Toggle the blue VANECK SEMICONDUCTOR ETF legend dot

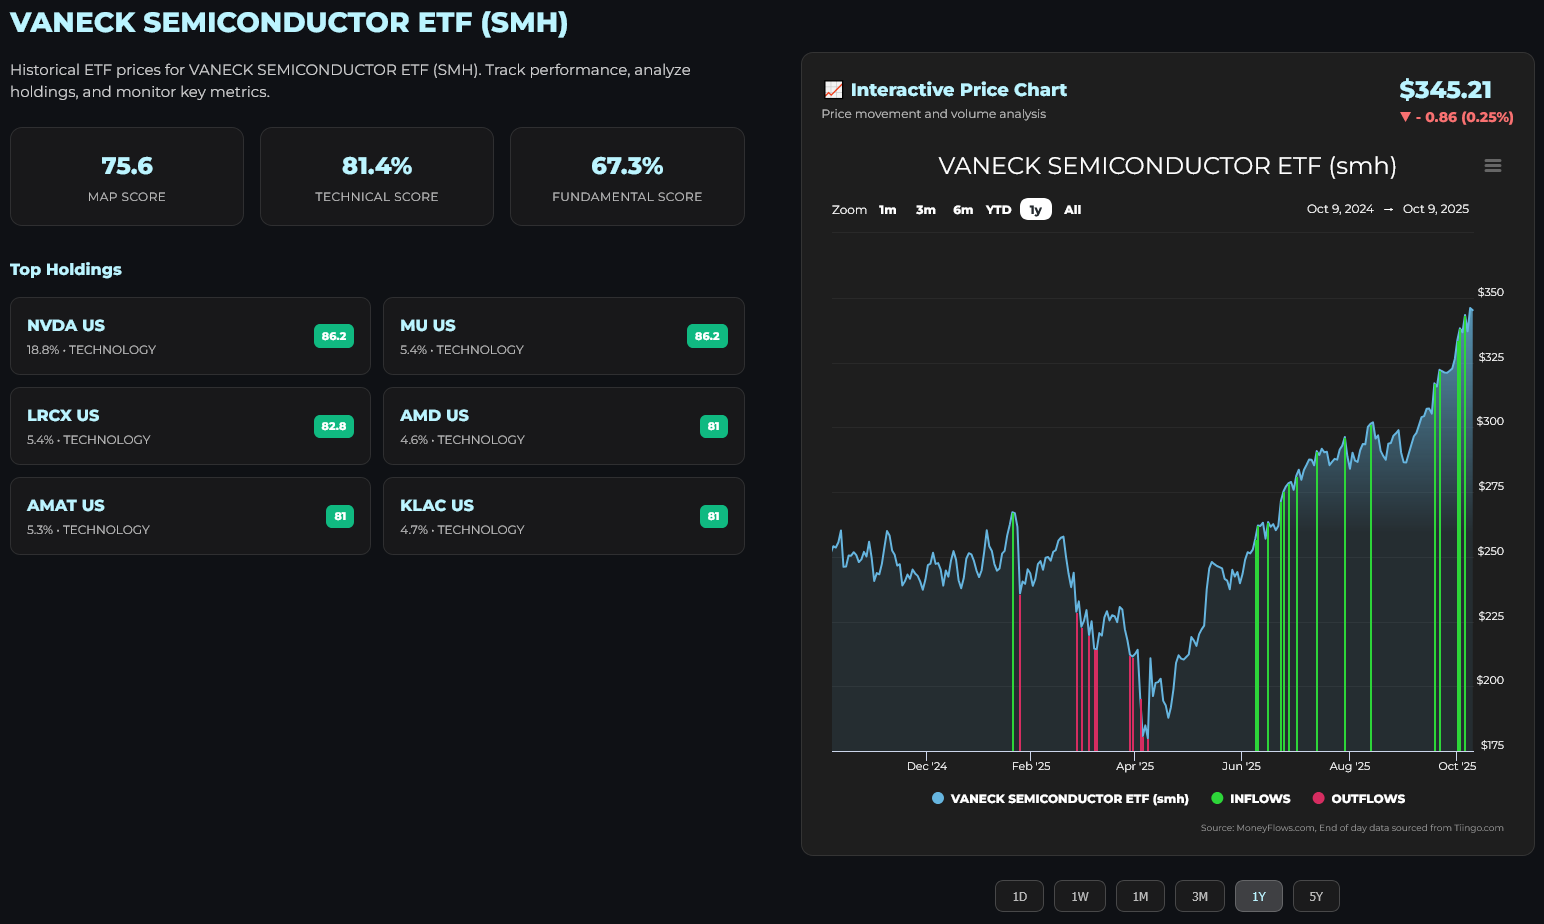coord(937,798)
